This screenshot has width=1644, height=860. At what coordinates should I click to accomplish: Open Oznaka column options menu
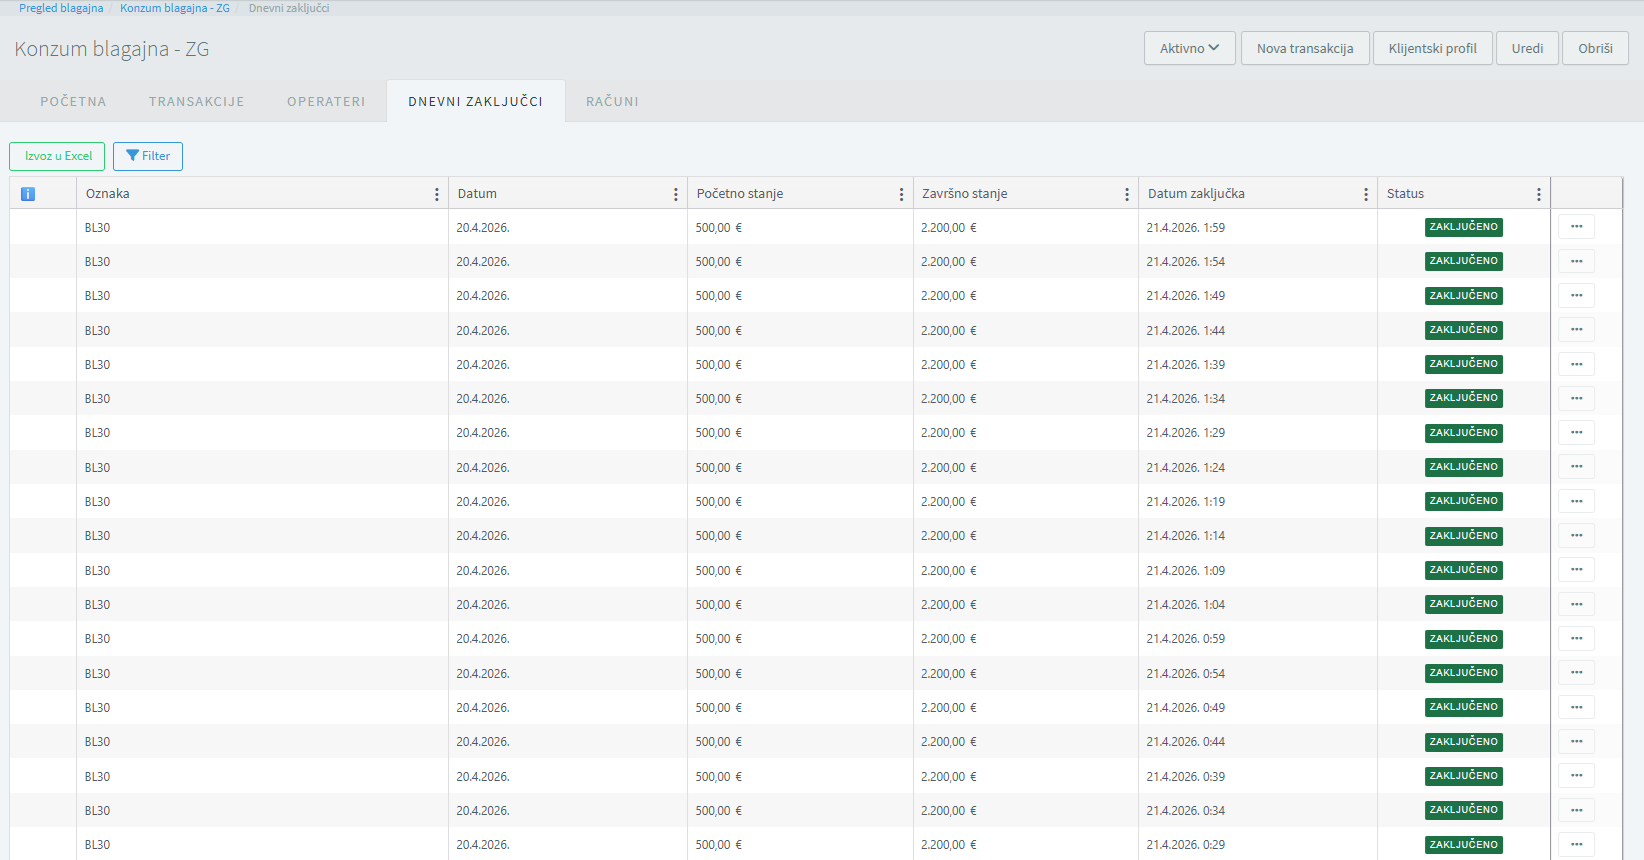tap(437, 194)
